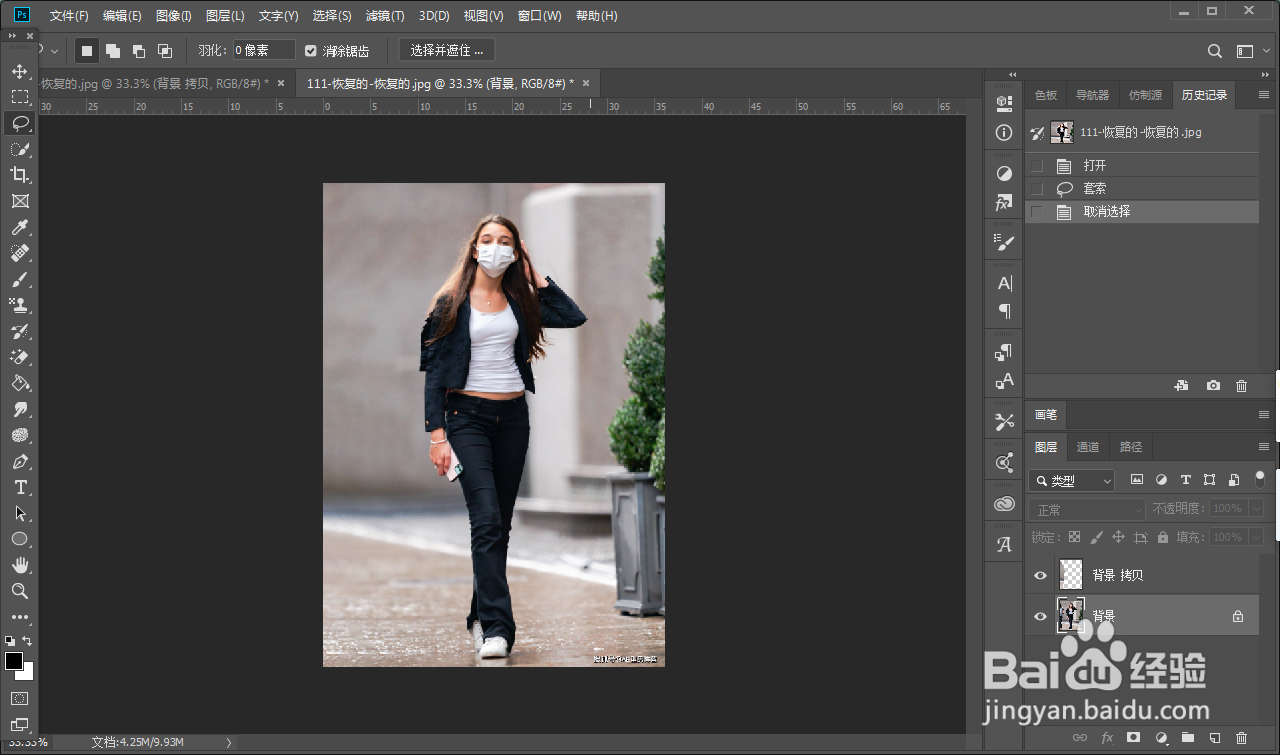Open the 图层(L) menu
The image size is (1280, 755).
click(x=225, y=16)
